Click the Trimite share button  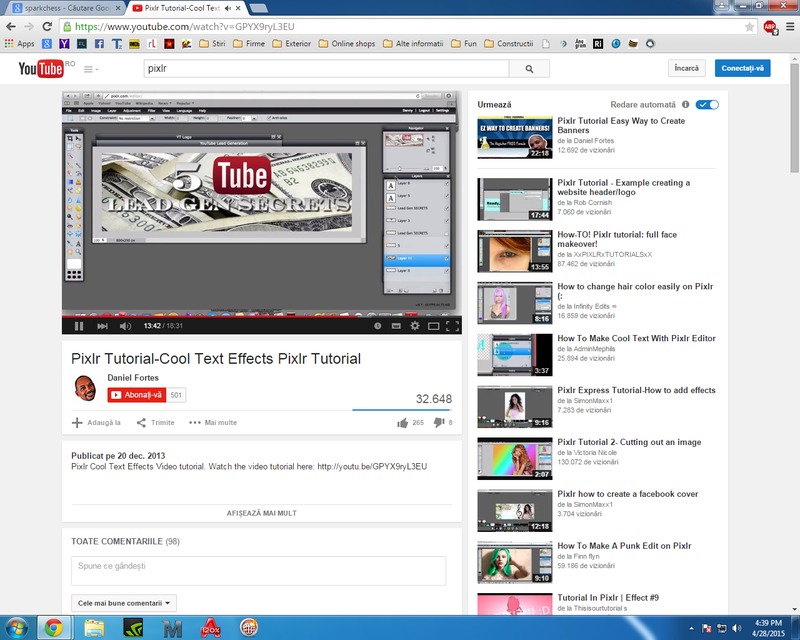(156, 423)
